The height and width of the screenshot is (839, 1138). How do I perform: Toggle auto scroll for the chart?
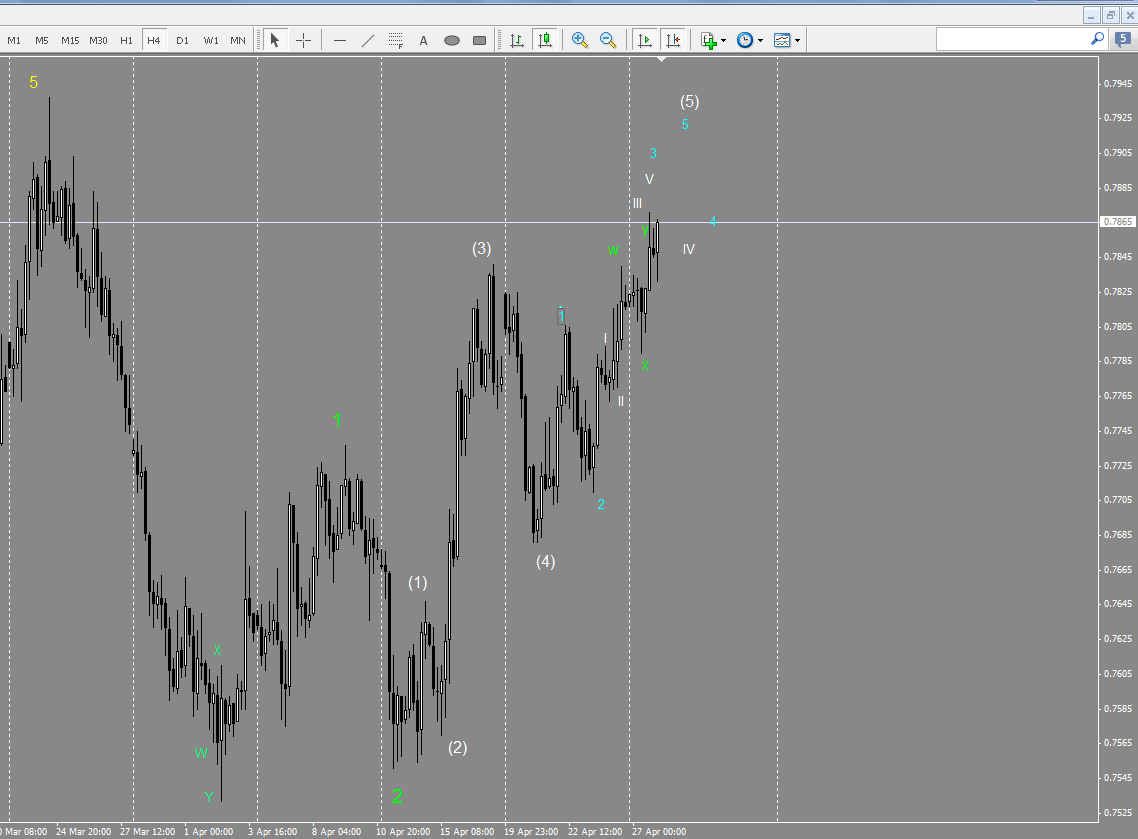(x=645, y=40)
